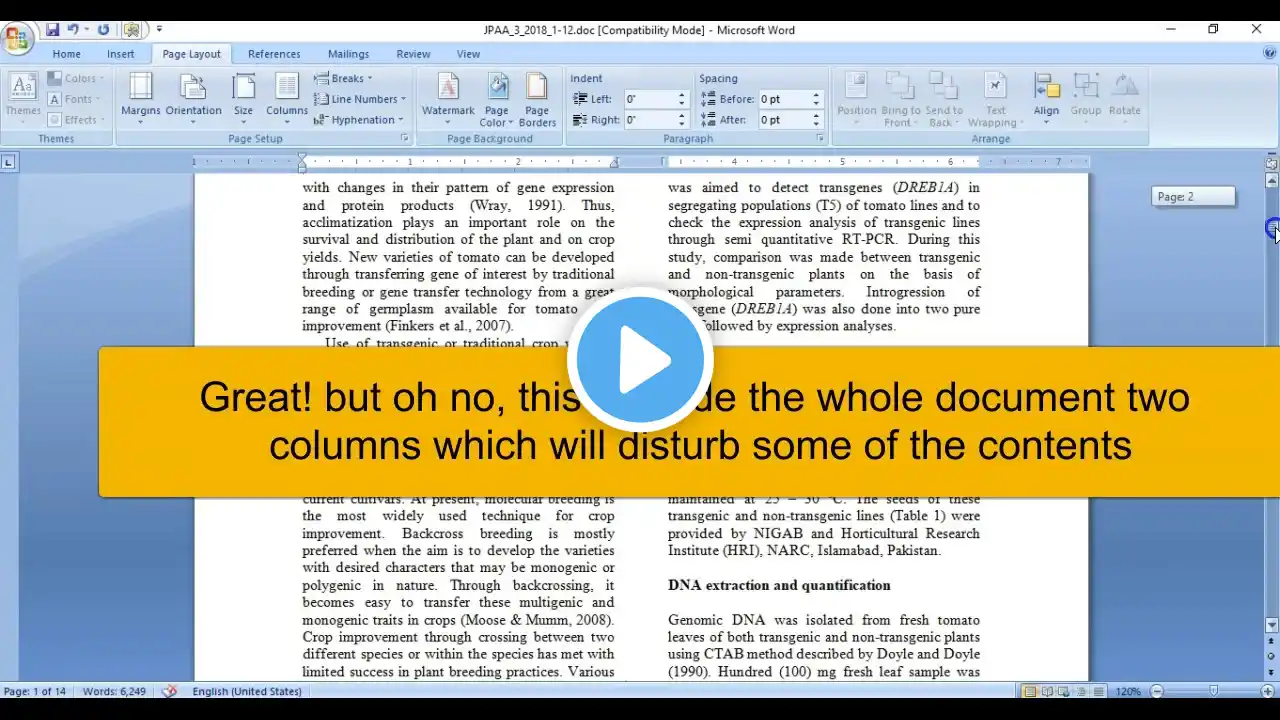Undo the last action

click(x=72, y=30)
